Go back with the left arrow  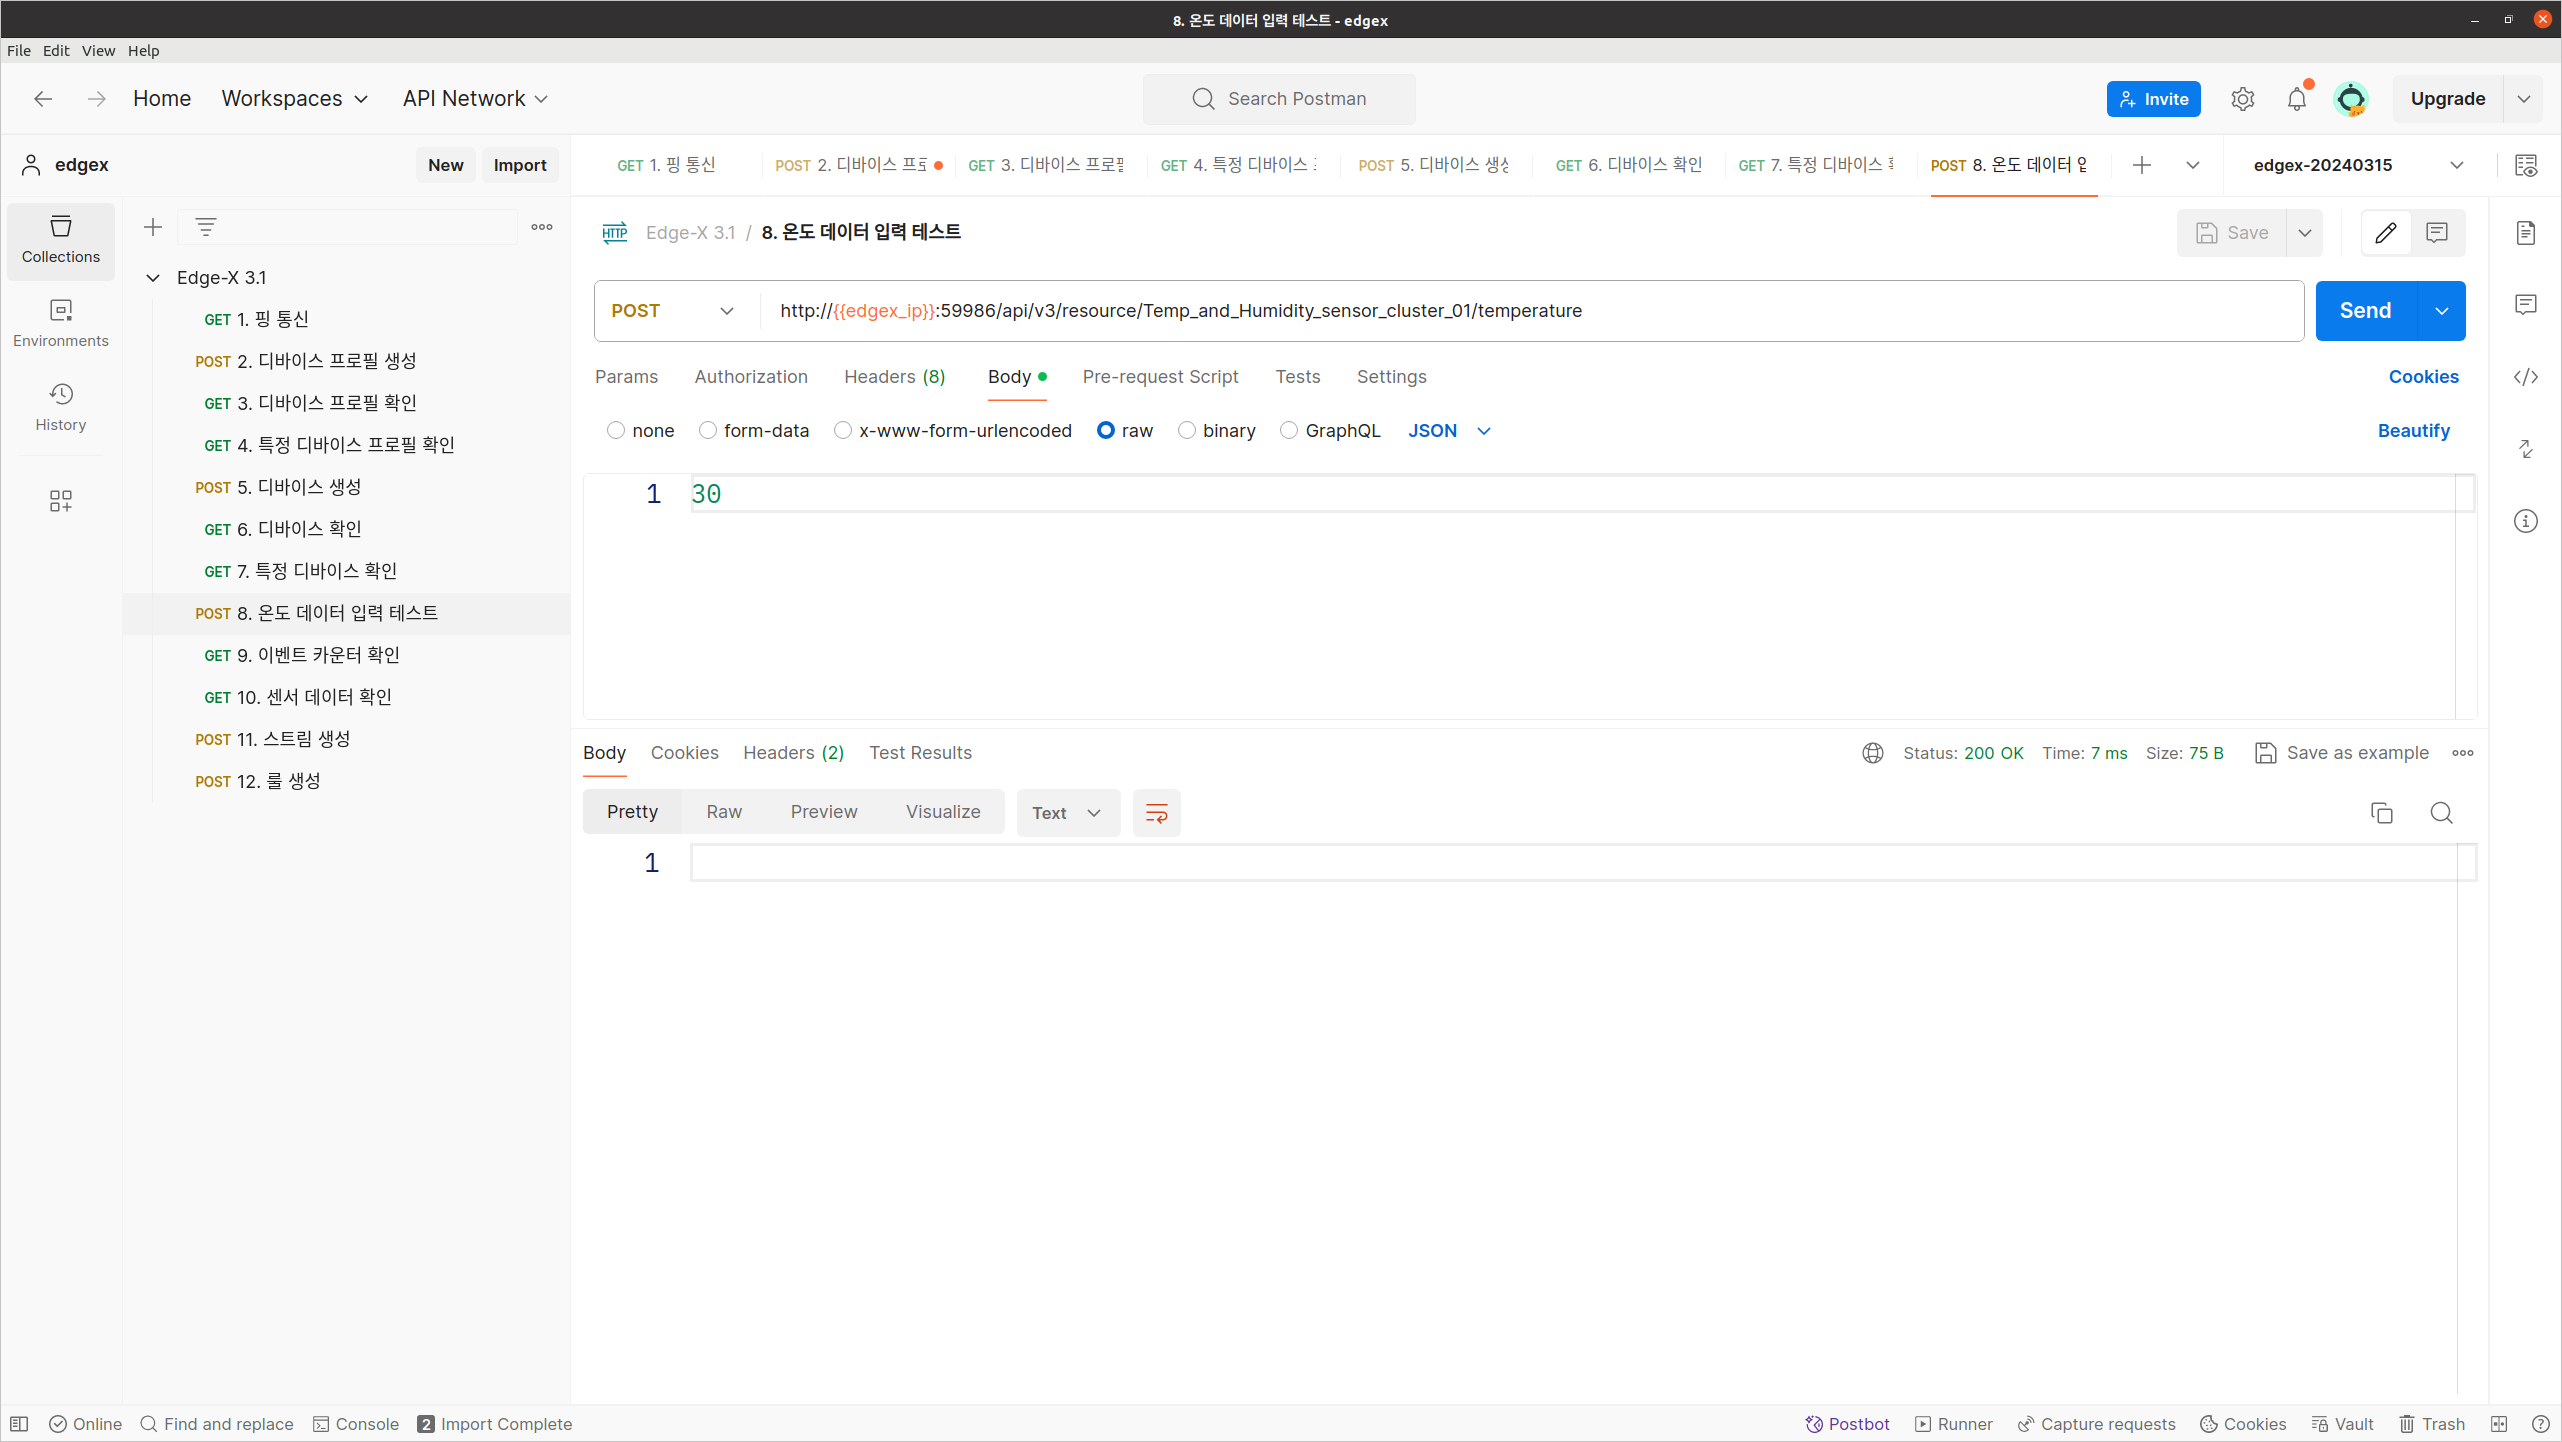click(43, 99)
